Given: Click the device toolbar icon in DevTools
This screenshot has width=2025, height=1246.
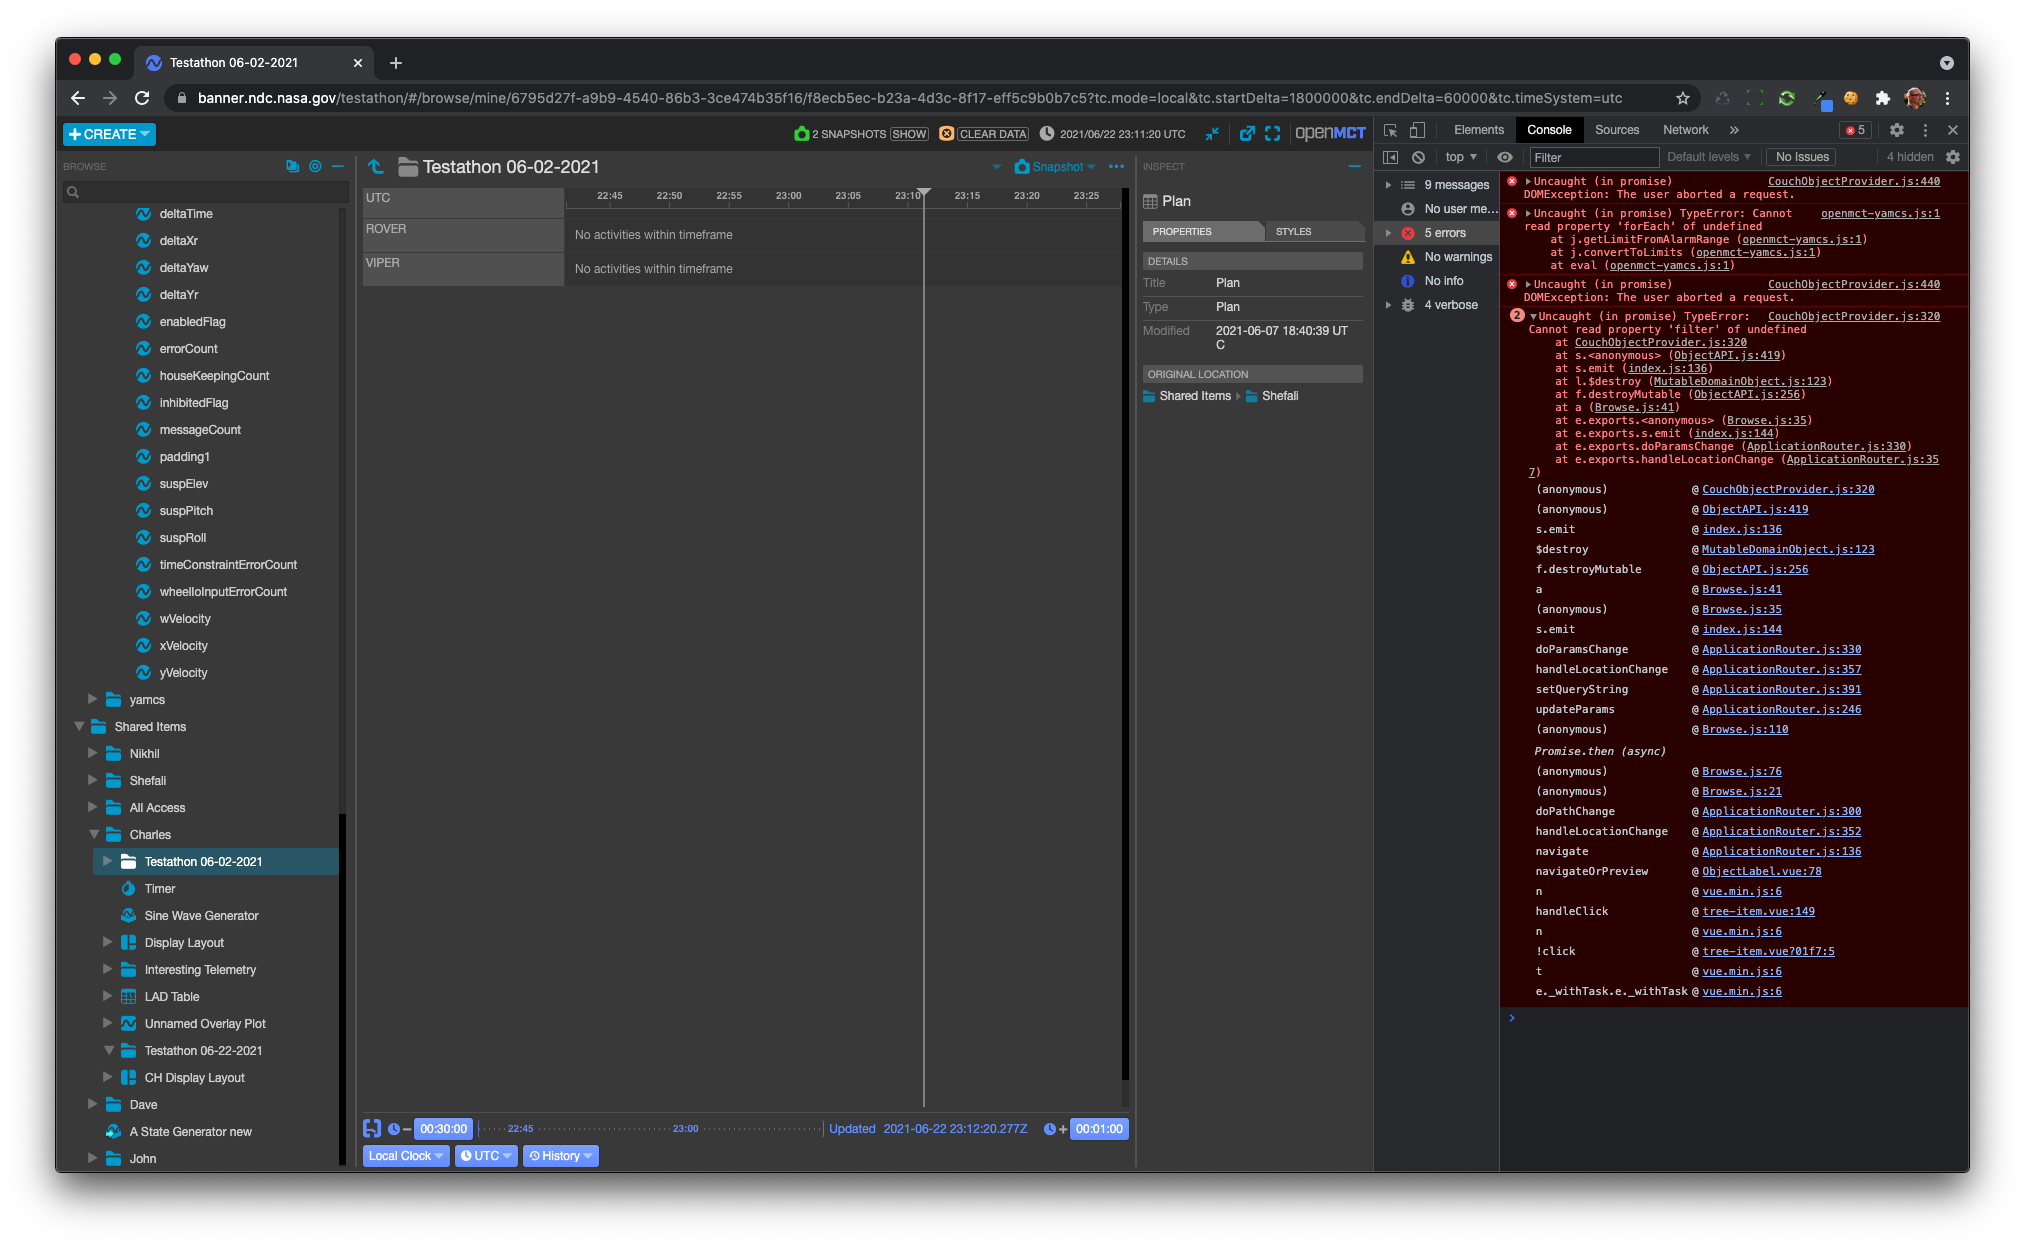Looking at the screenshot, I should (1416, 130).
